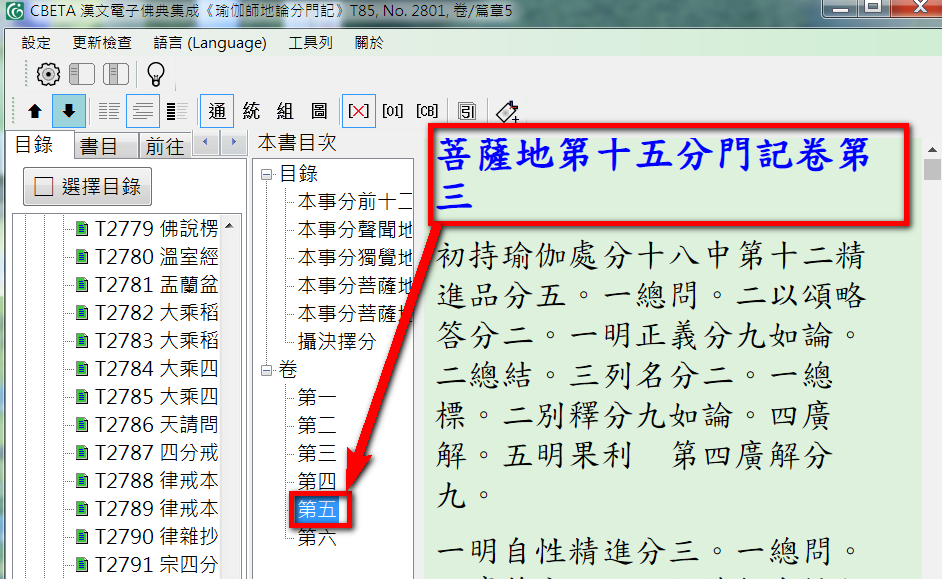This screenshot has height=579, width=942.
Task: Toggle the 圖 display mode button
Action: tap(319, 111)
